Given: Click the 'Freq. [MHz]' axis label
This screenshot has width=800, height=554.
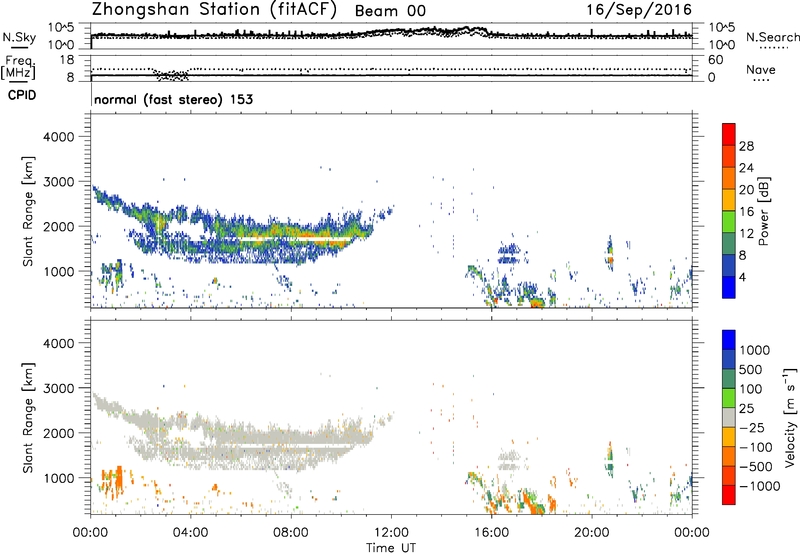Looking at the screenshot, I should (19, 67).
